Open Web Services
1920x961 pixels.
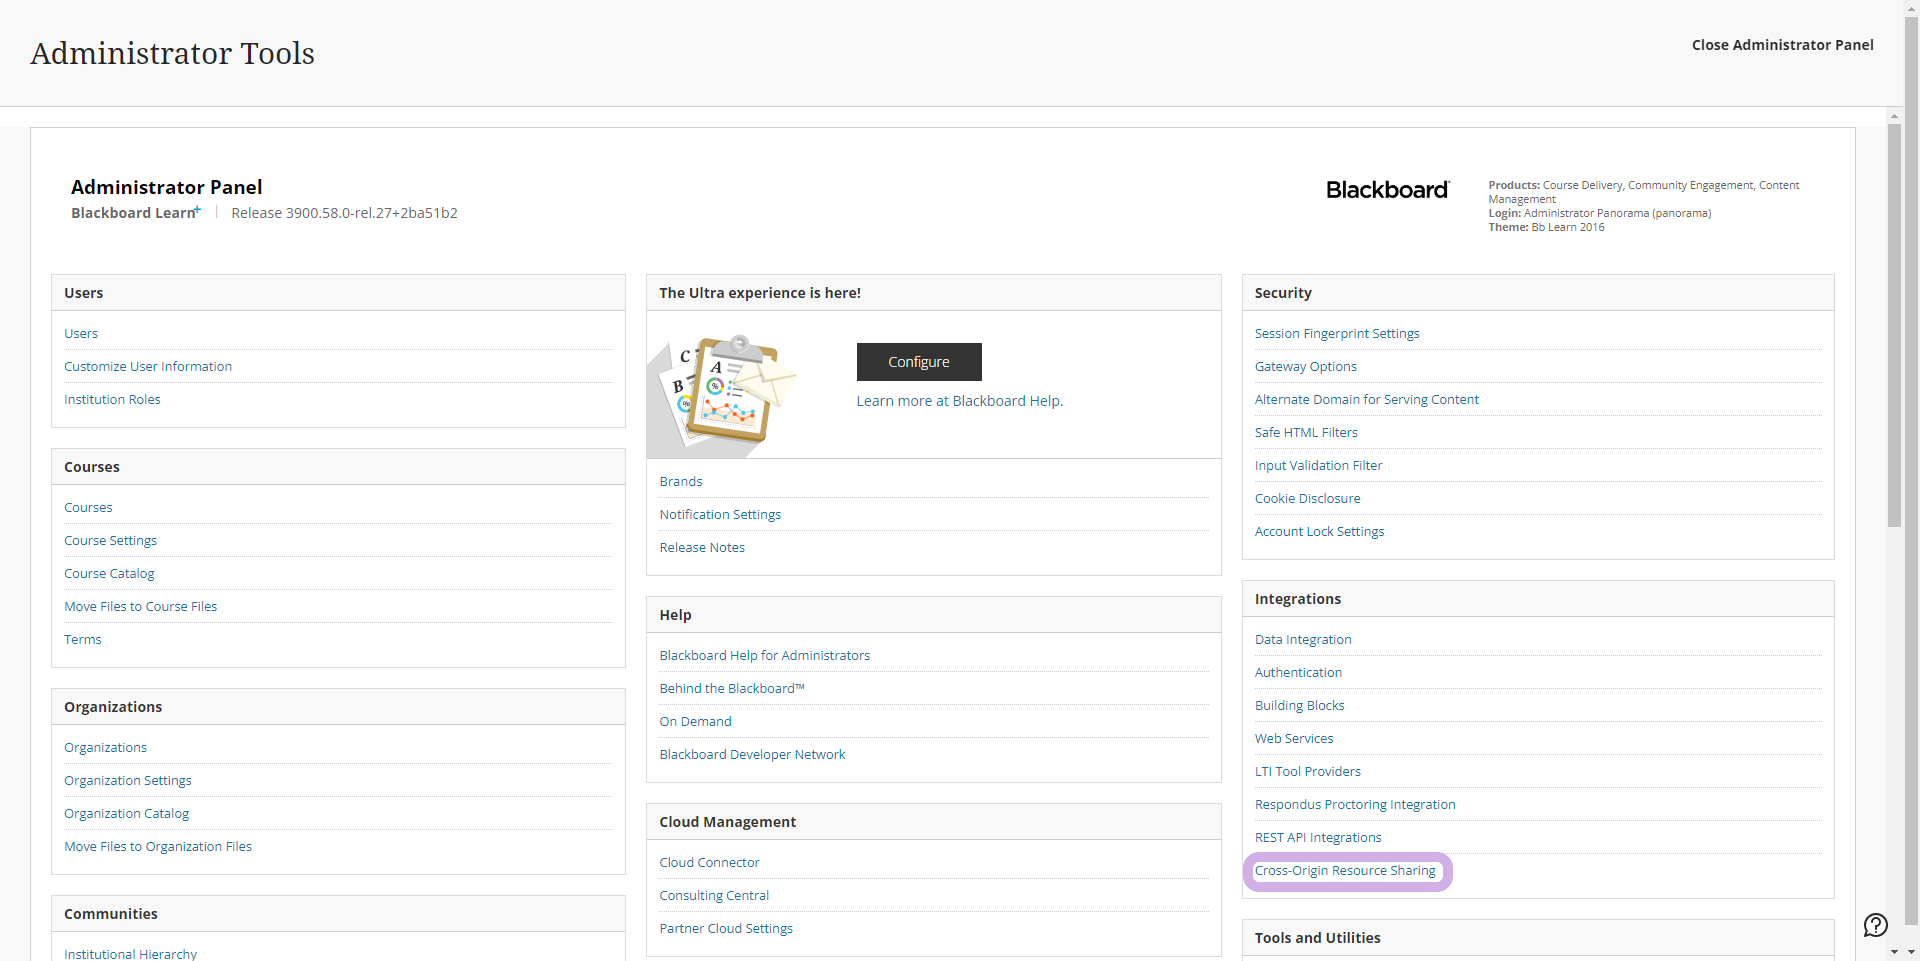(1294, 739)
